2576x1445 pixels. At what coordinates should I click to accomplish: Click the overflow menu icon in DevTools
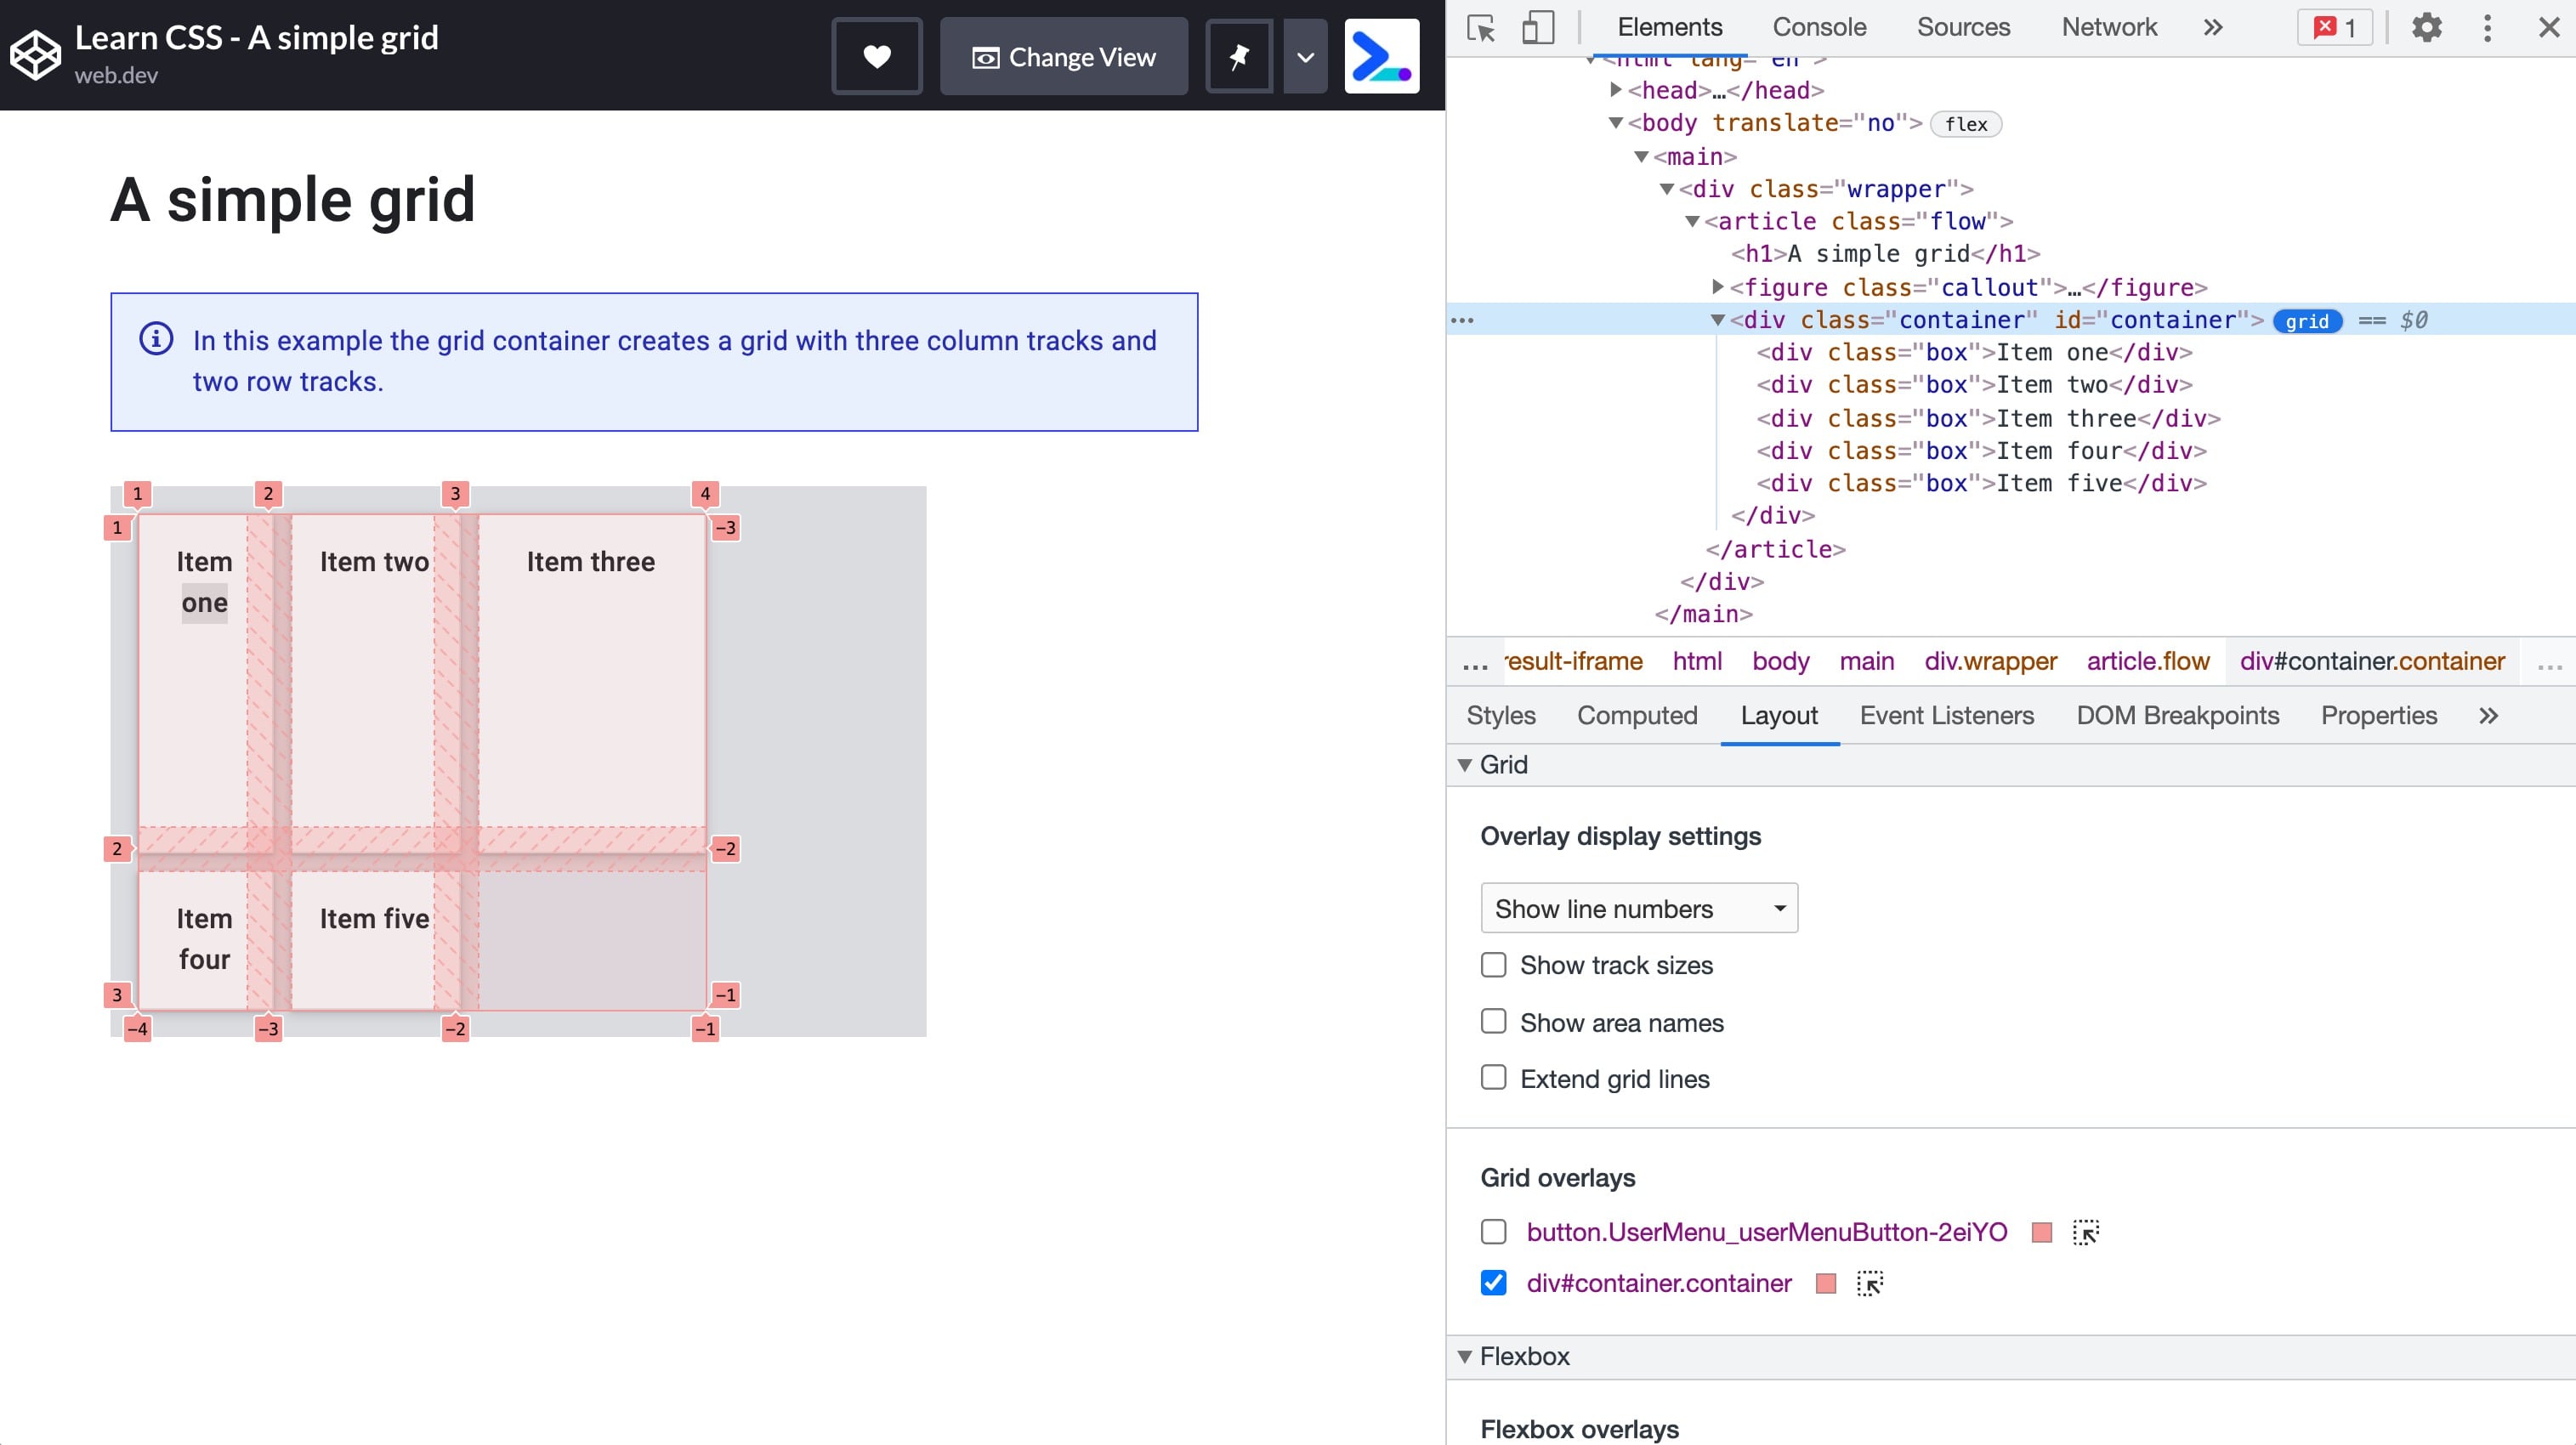2488,26
